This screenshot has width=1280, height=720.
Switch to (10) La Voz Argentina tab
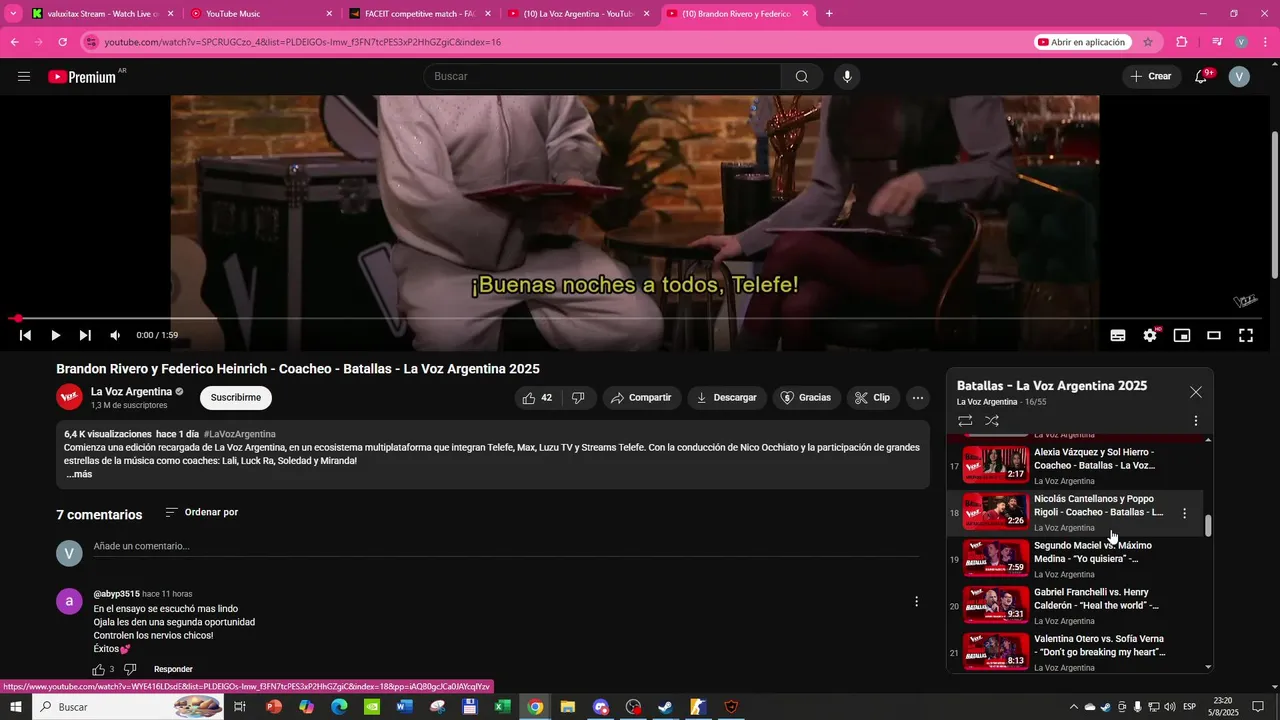(x=578, y=14)
